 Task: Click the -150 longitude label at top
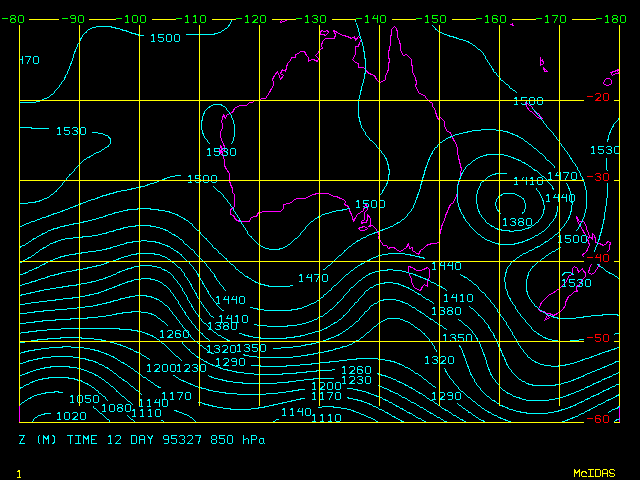pyautogui.click(x=434, y=19)
